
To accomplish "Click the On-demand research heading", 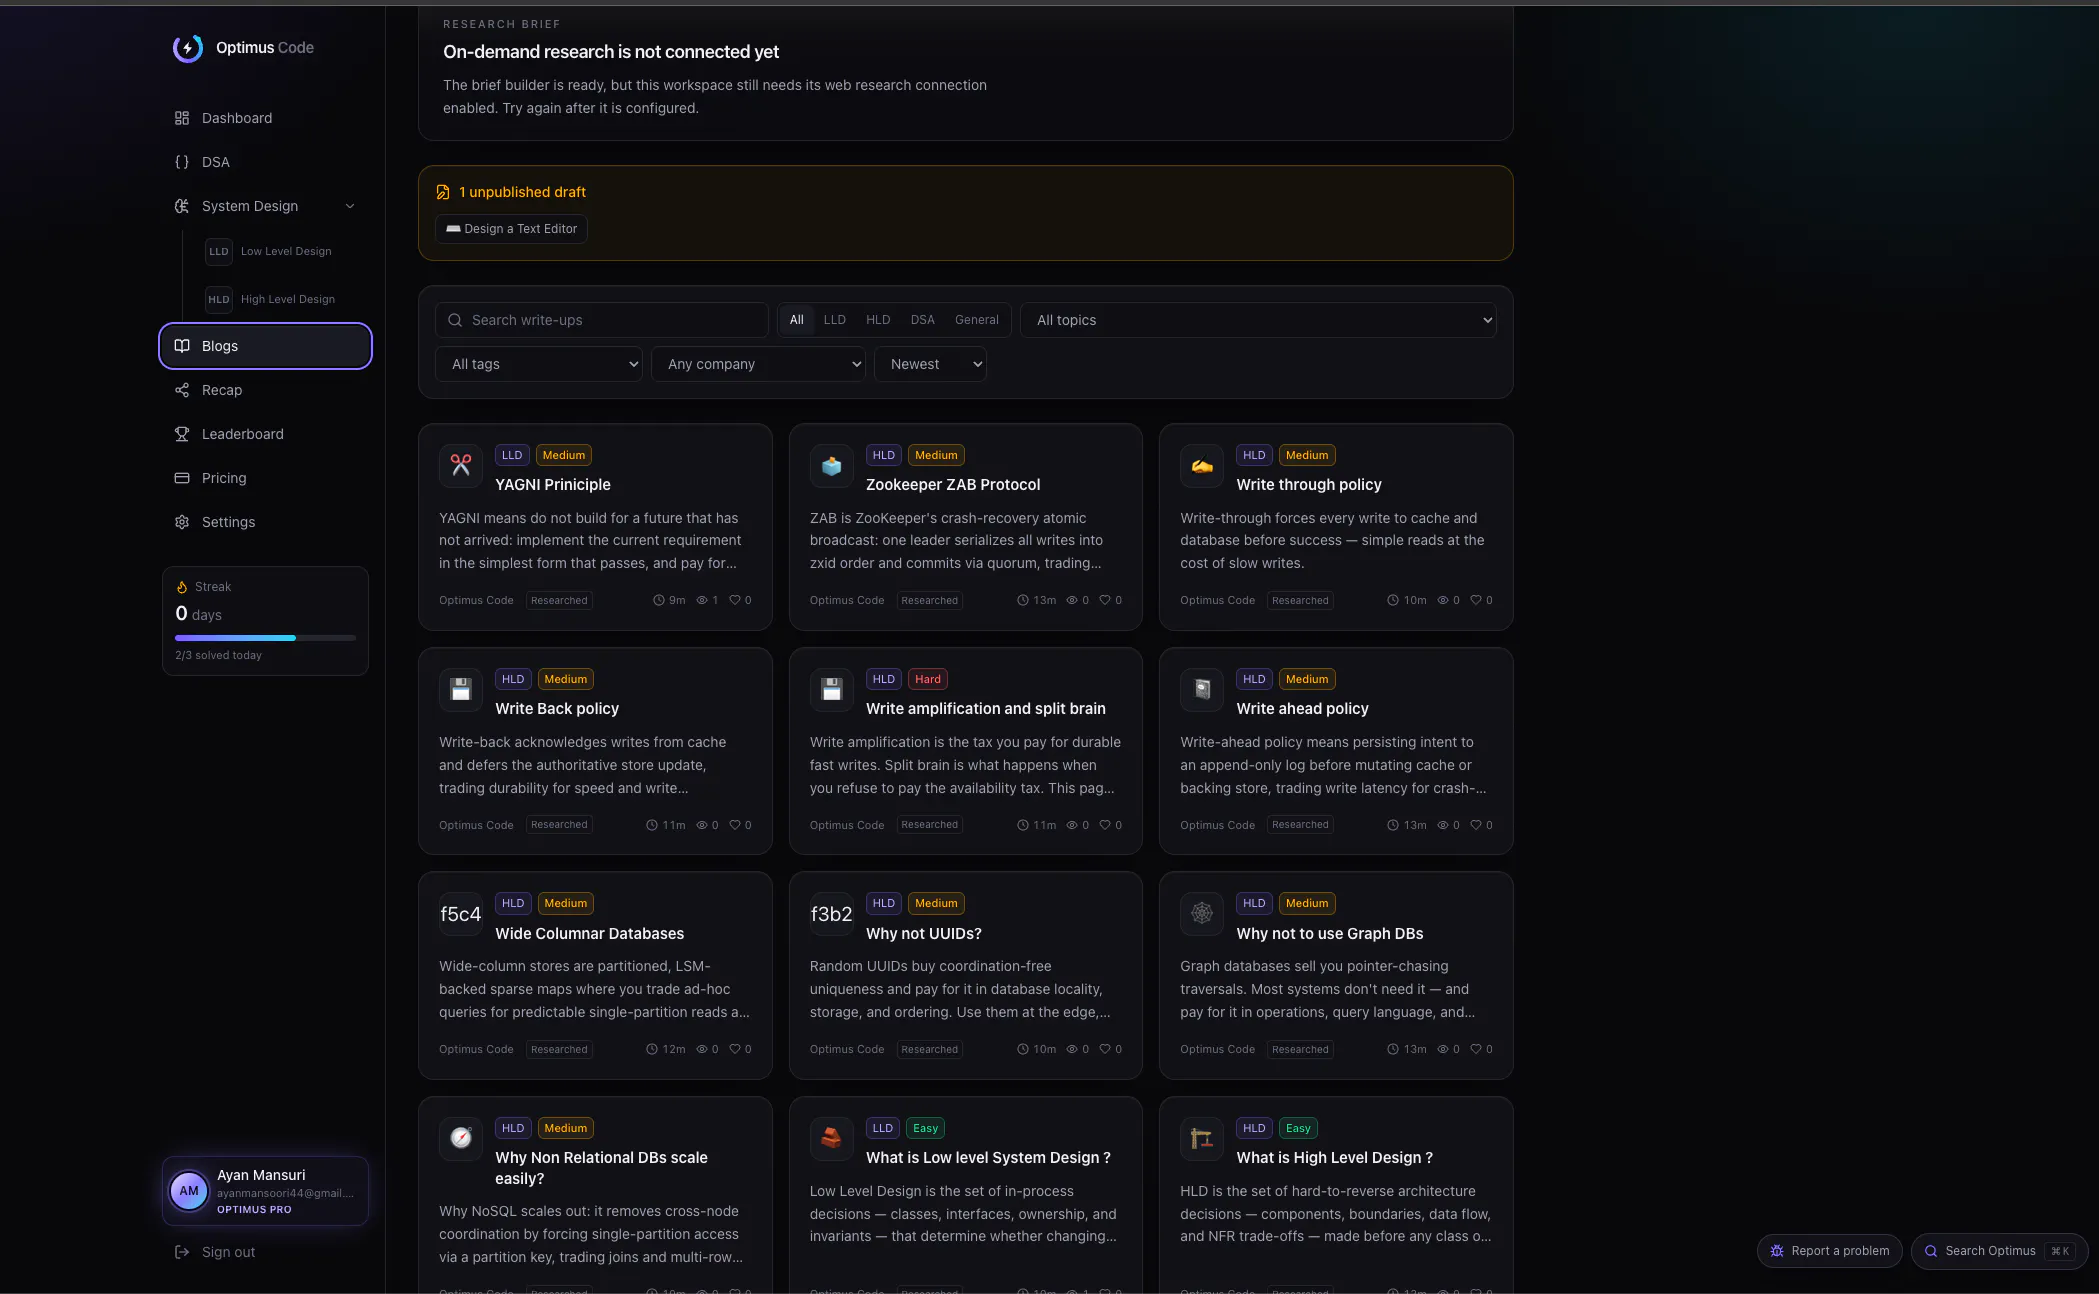I will [611, 52].
